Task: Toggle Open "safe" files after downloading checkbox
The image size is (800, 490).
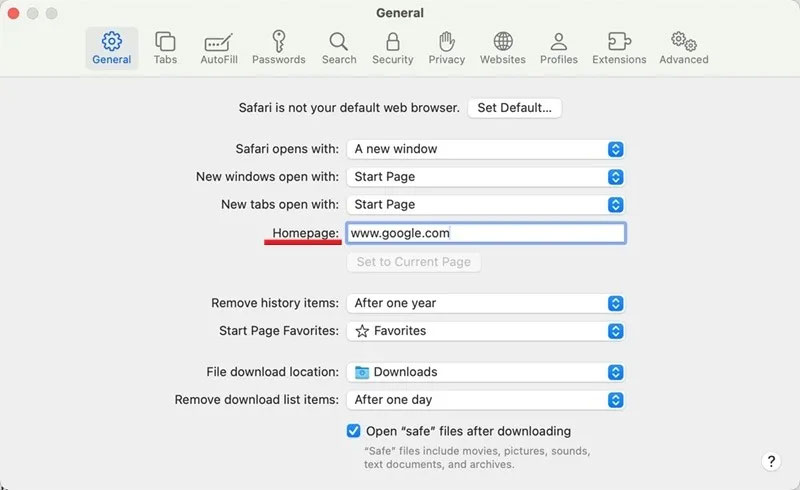Action: pyautogui.click(x=354, y=431)
